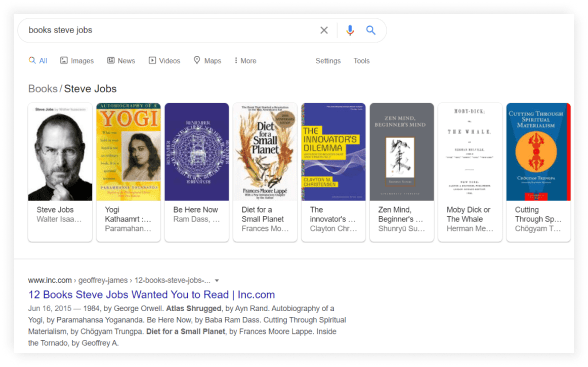This screenshot has height=367, width=588.
Task: Click author name 'Ram Dass, ...'
Action: (x=196, y=219)
